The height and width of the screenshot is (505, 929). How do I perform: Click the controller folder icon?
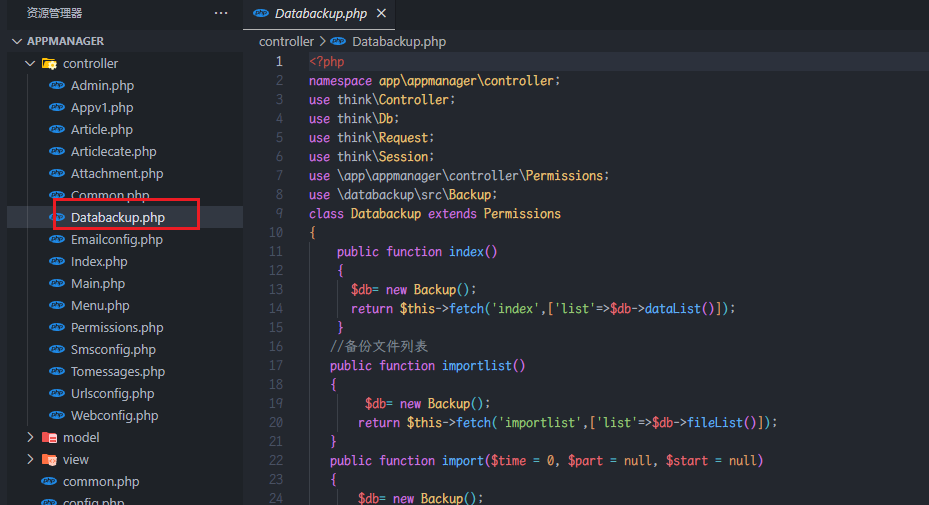49,63
